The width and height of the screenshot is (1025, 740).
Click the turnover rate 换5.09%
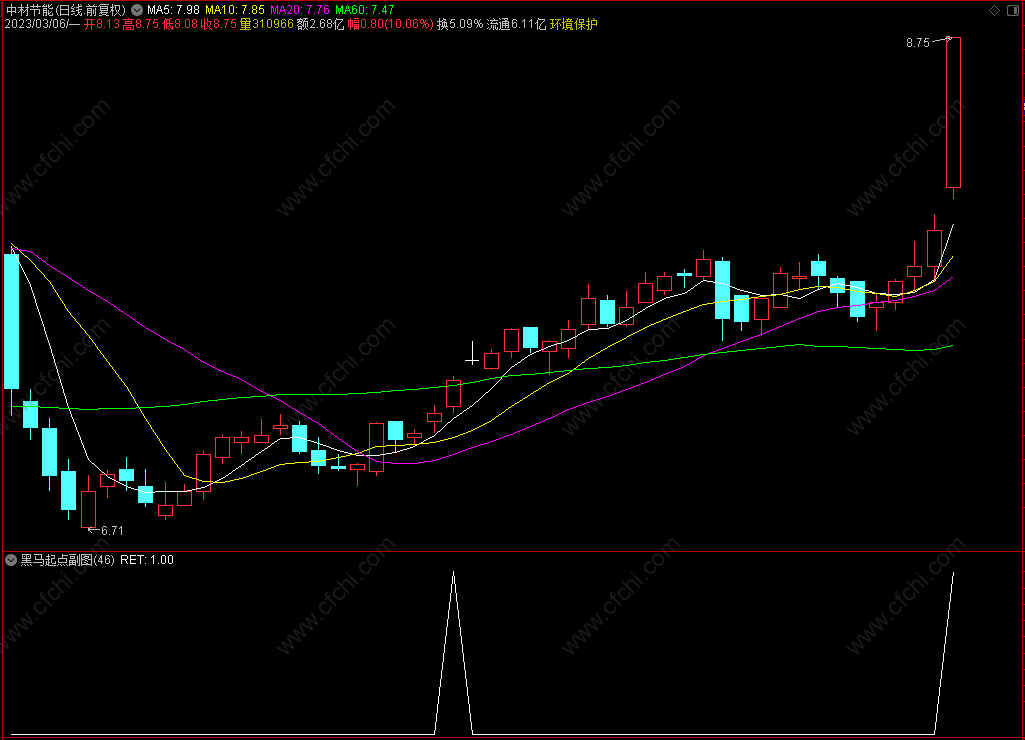(x=460, y=24)
